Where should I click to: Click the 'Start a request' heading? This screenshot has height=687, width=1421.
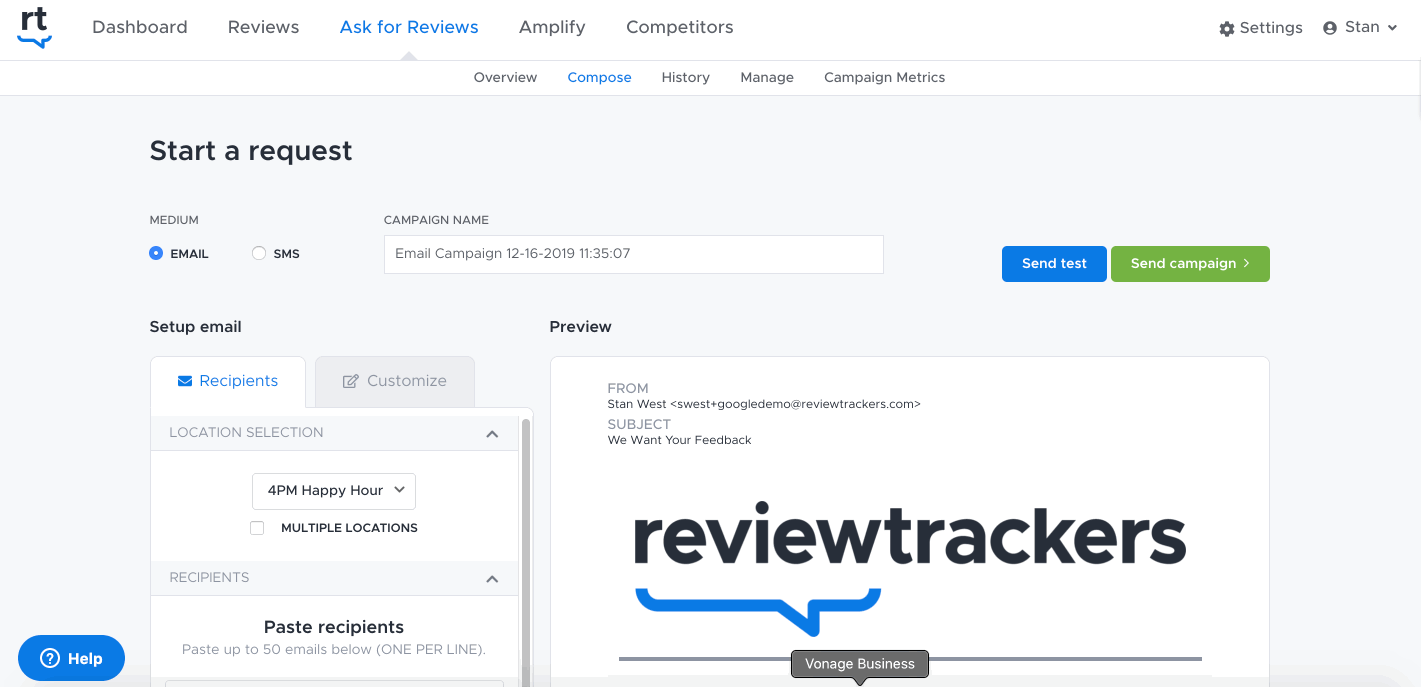251,151
